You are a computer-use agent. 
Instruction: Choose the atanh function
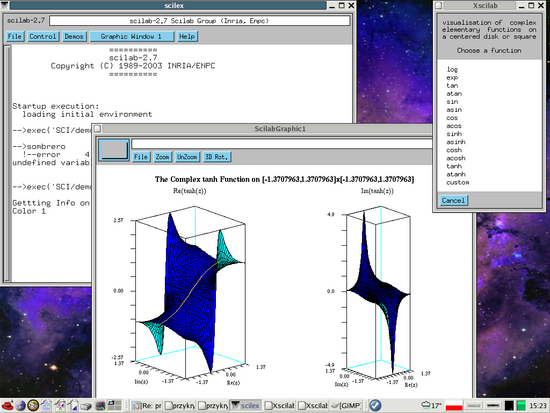pos(456,174)
